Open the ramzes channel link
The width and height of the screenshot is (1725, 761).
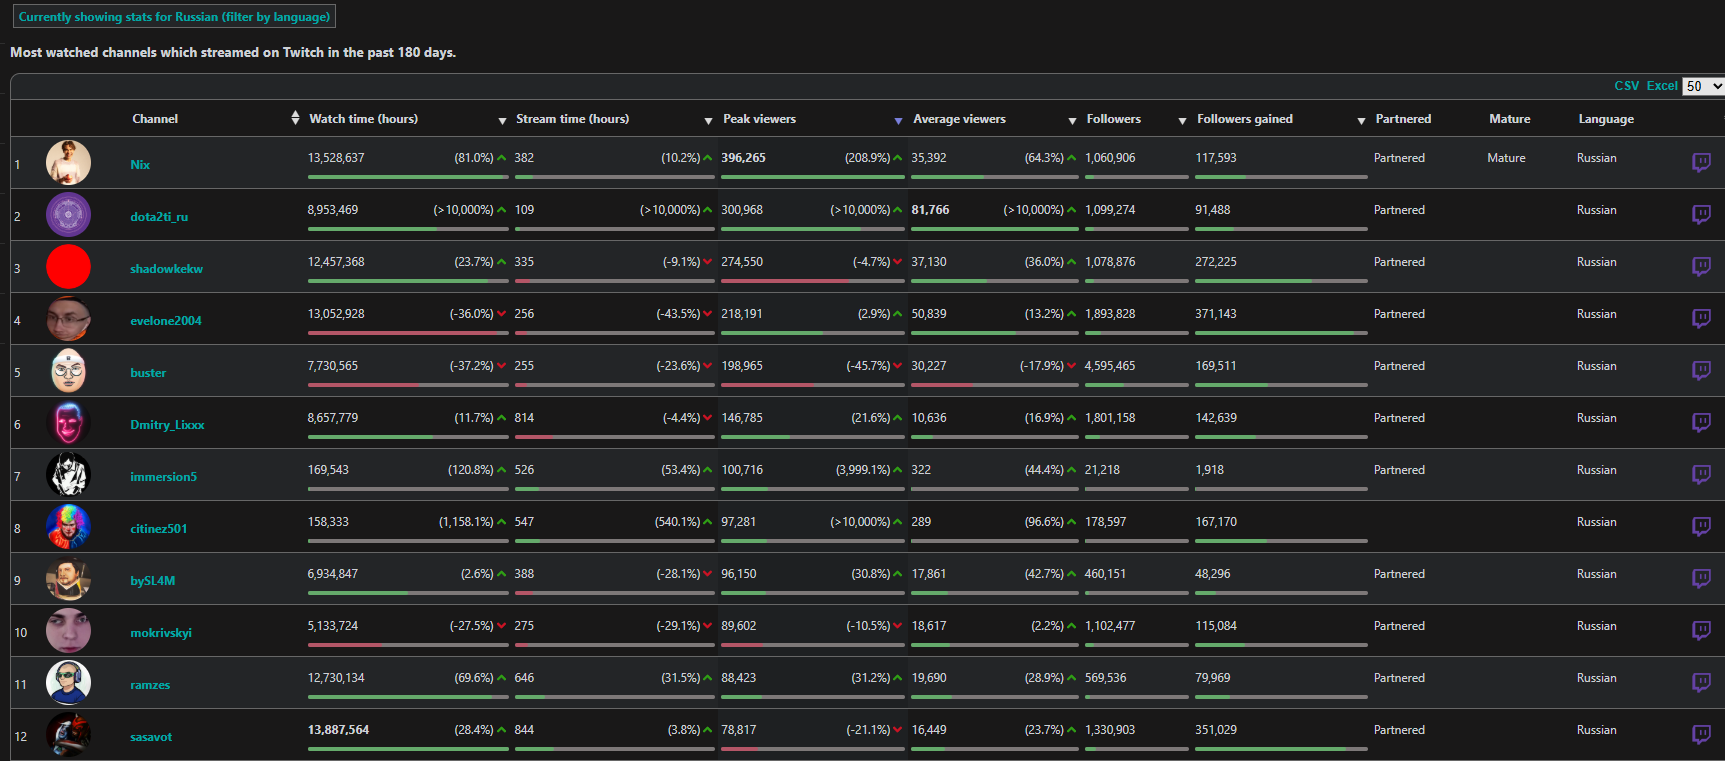[150, 685]
